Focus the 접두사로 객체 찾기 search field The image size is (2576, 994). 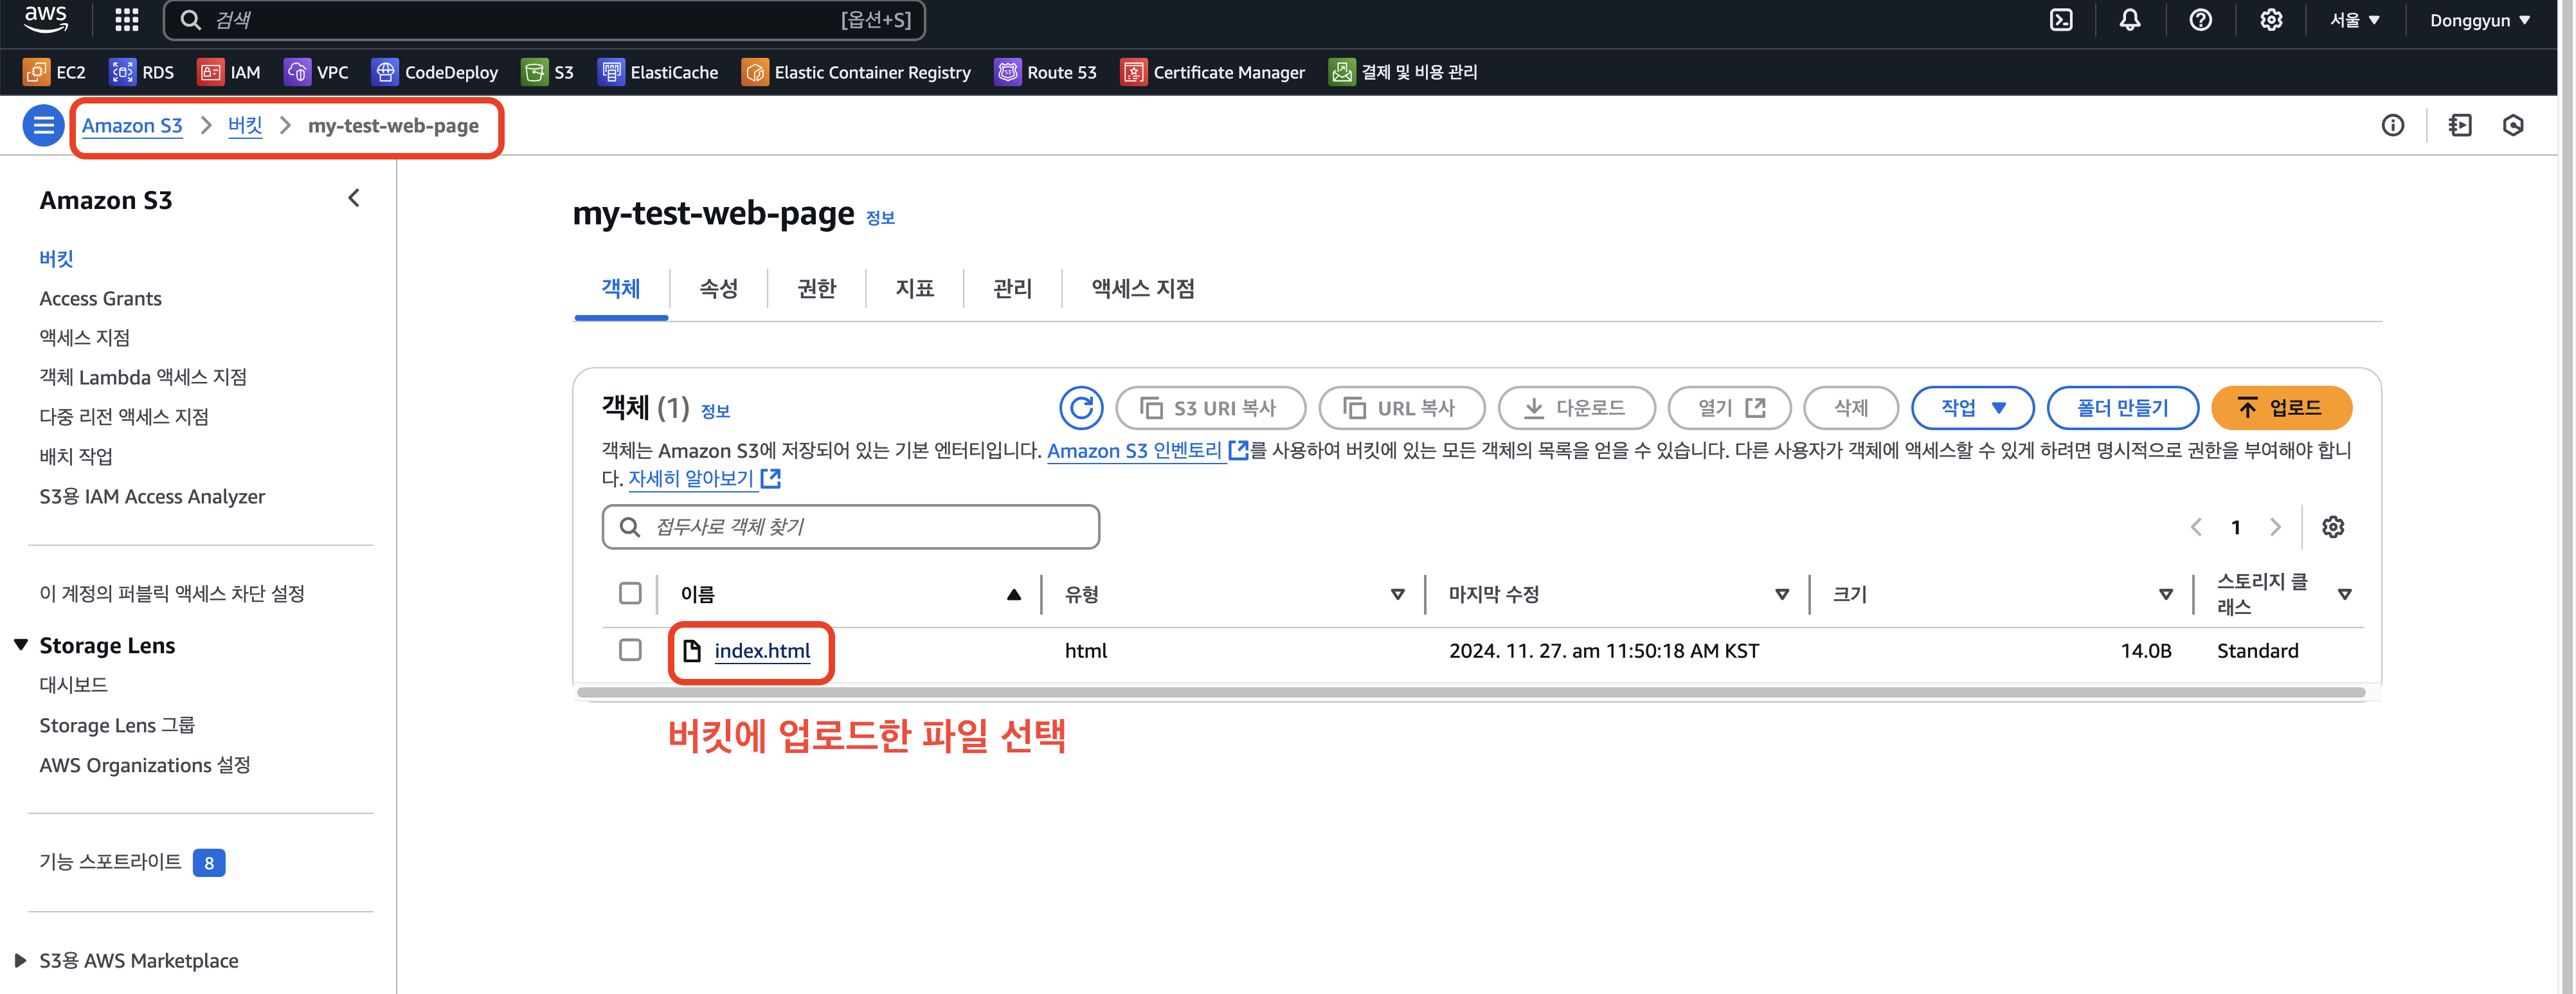851,527
